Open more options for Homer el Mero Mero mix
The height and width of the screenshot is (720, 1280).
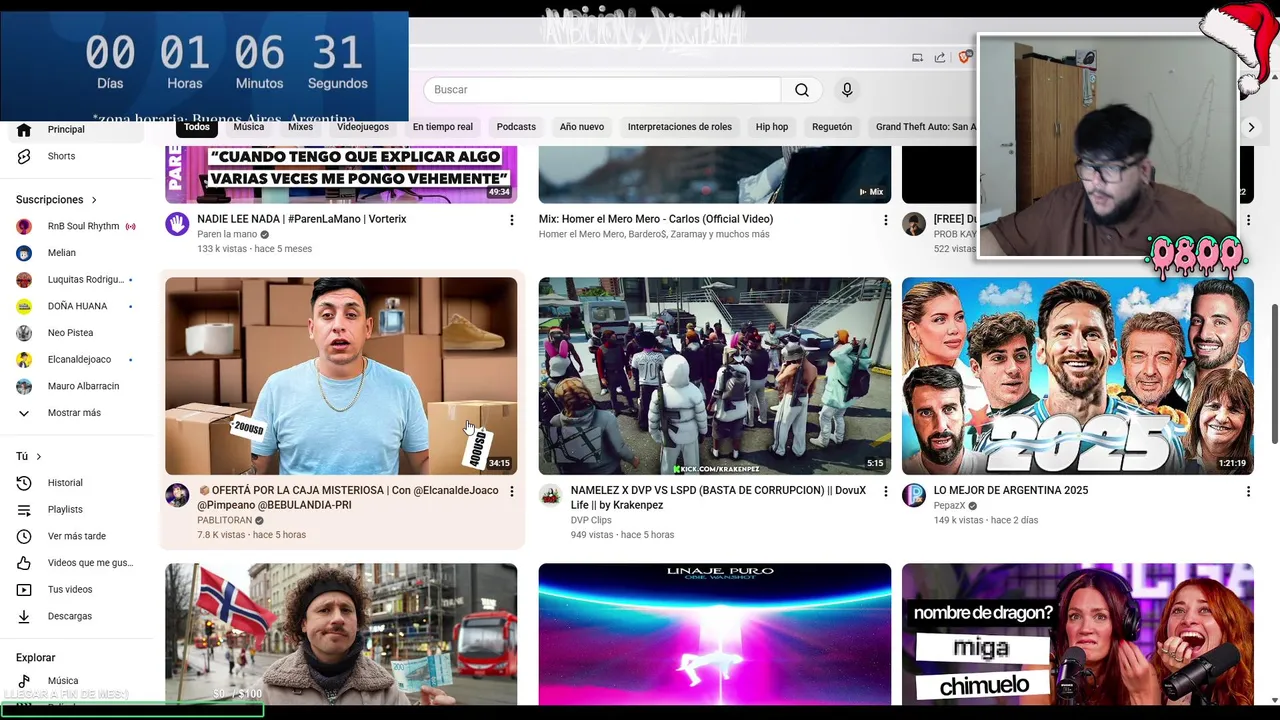885,220
